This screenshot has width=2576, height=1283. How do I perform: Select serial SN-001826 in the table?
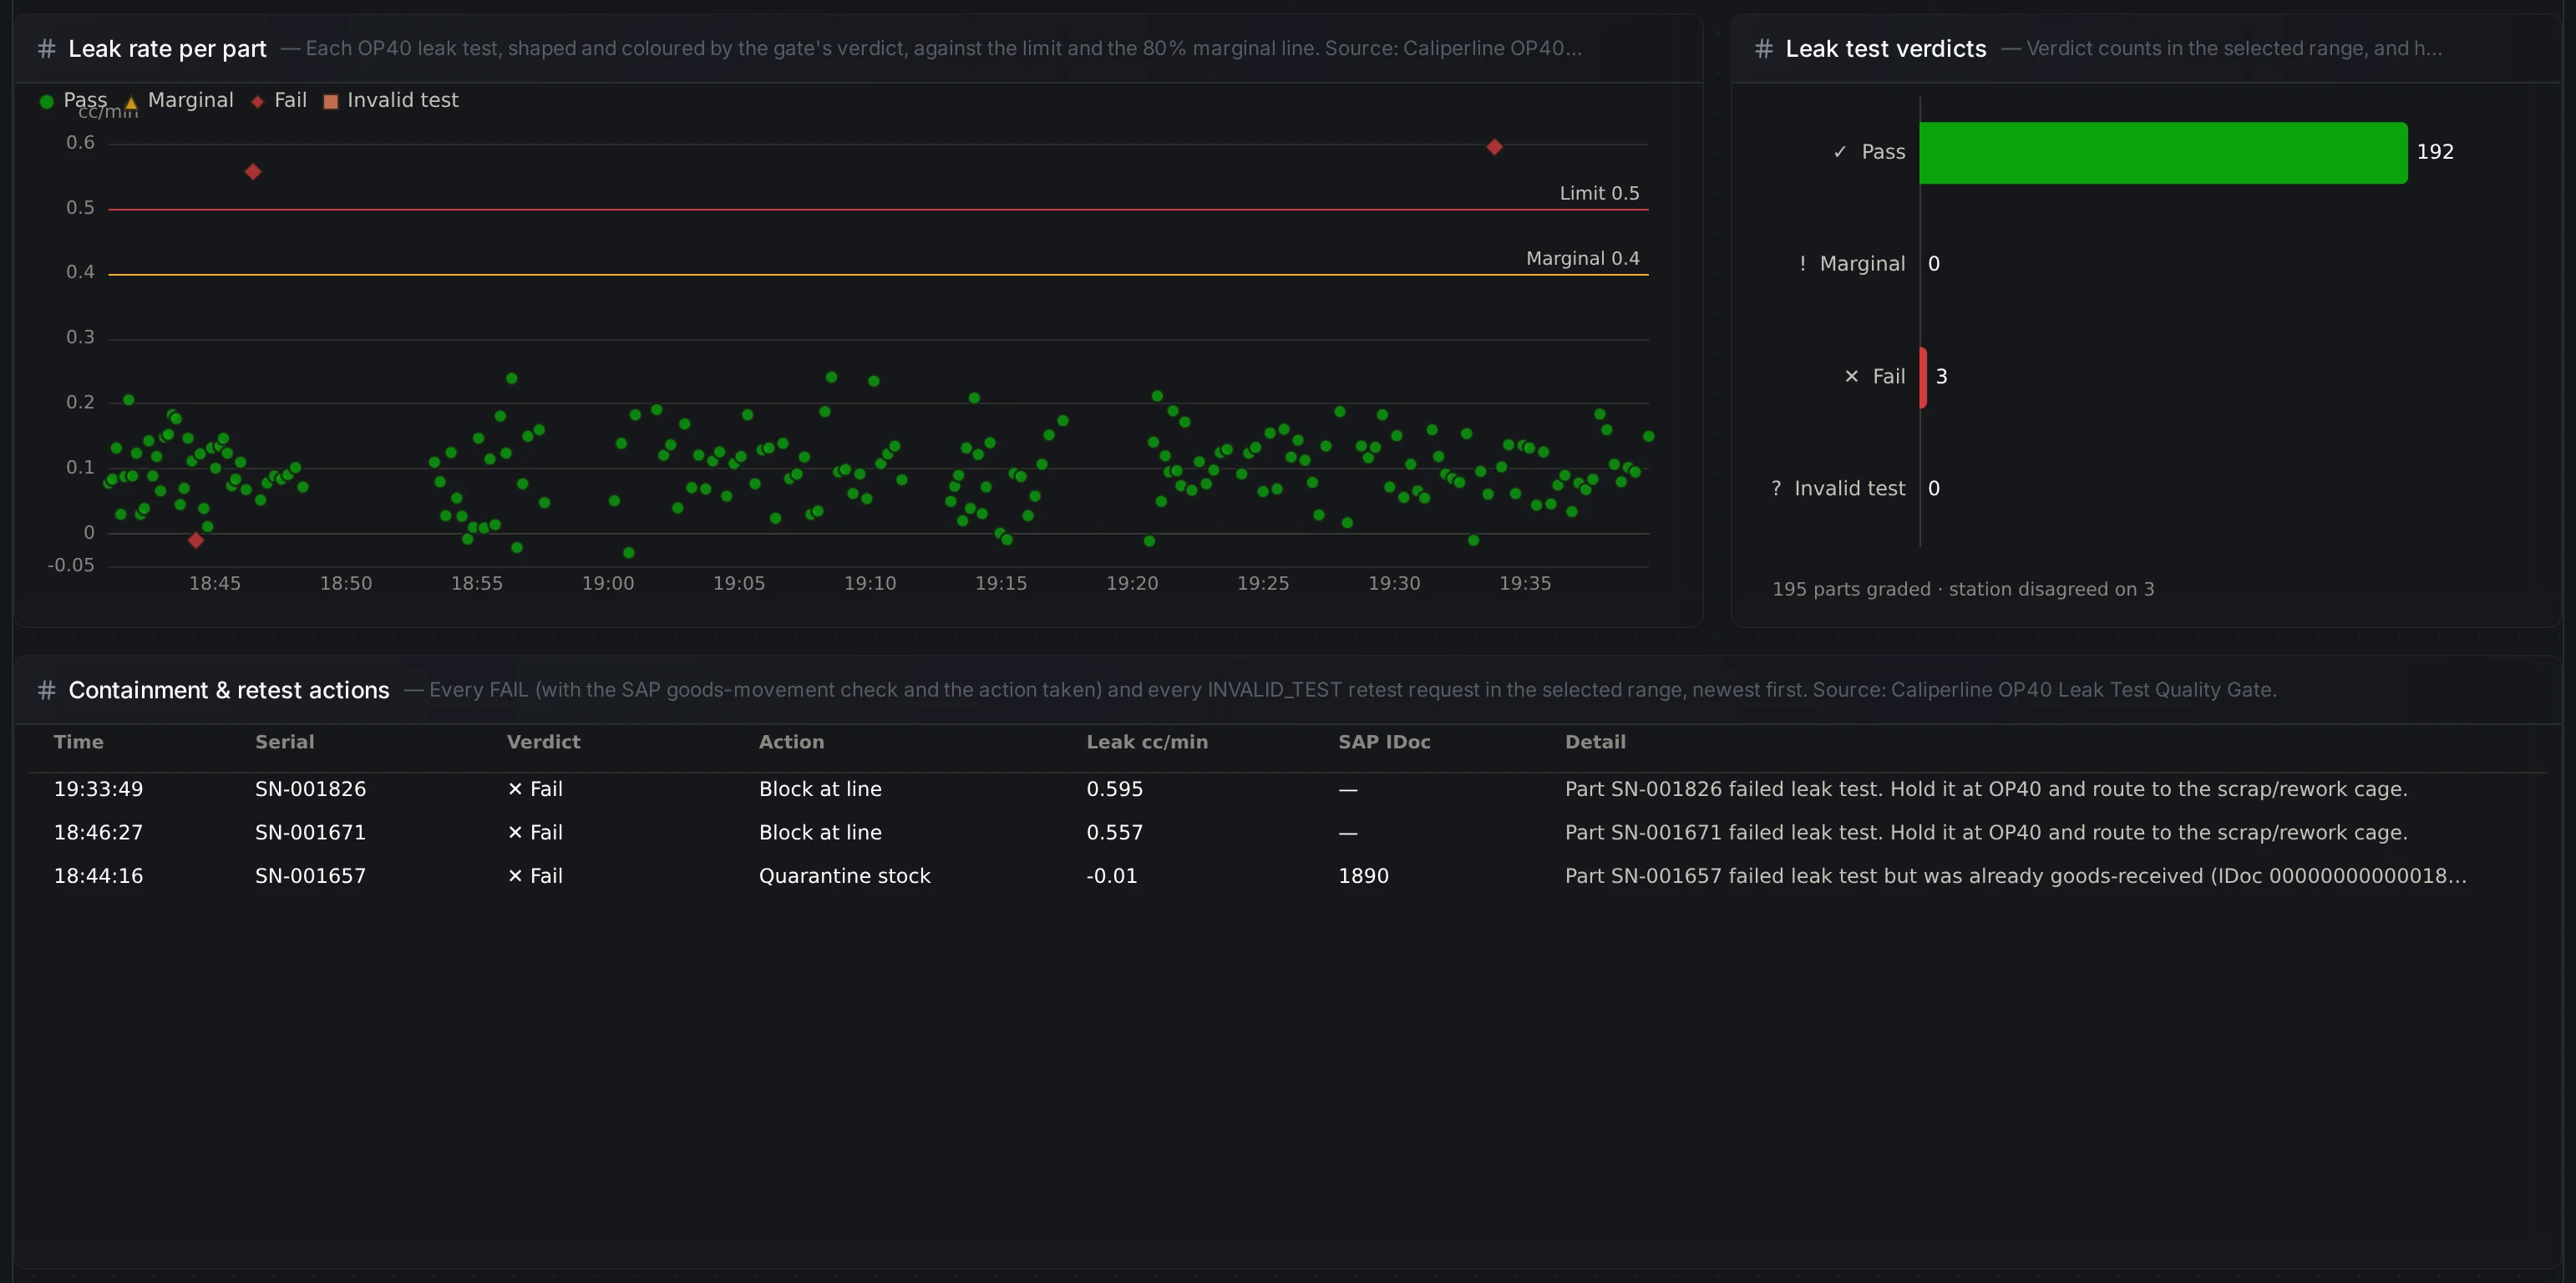pos(311,789)
